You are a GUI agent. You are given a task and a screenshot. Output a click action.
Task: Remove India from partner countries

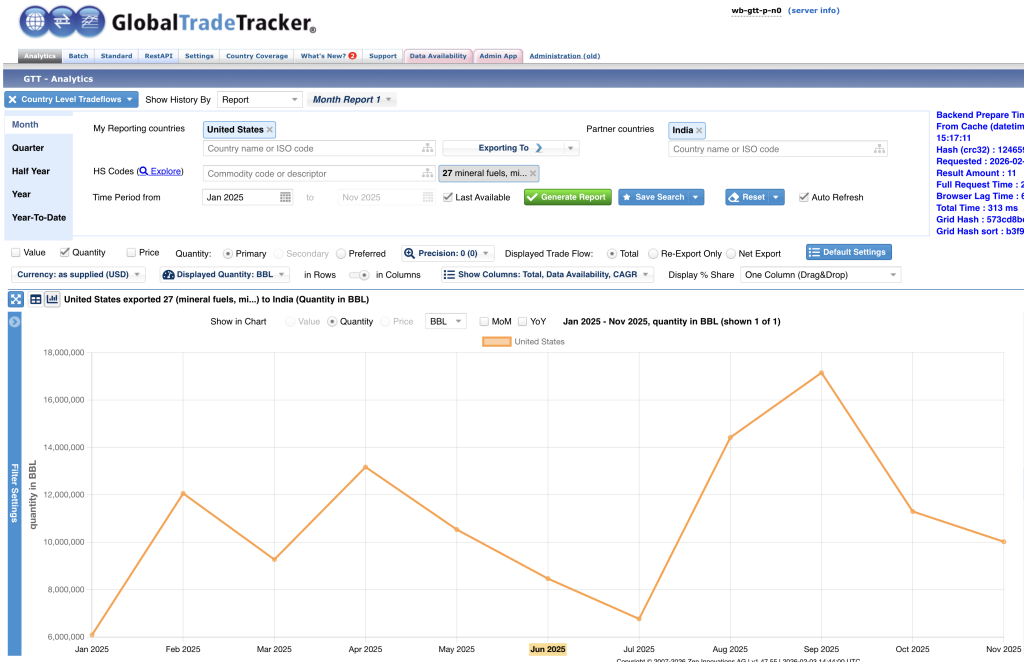[700, 130]
